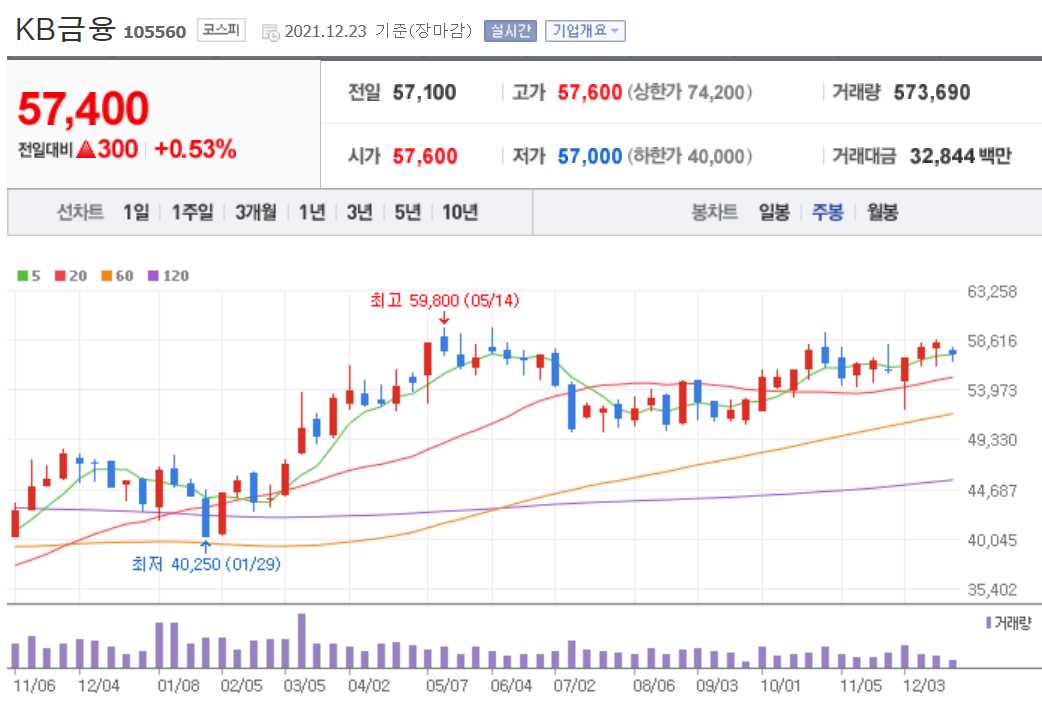The height and width of the screenshot is (705, 1042).
Task: Switch to the 일봉 candle view
Action: click(x=774, y=211)
